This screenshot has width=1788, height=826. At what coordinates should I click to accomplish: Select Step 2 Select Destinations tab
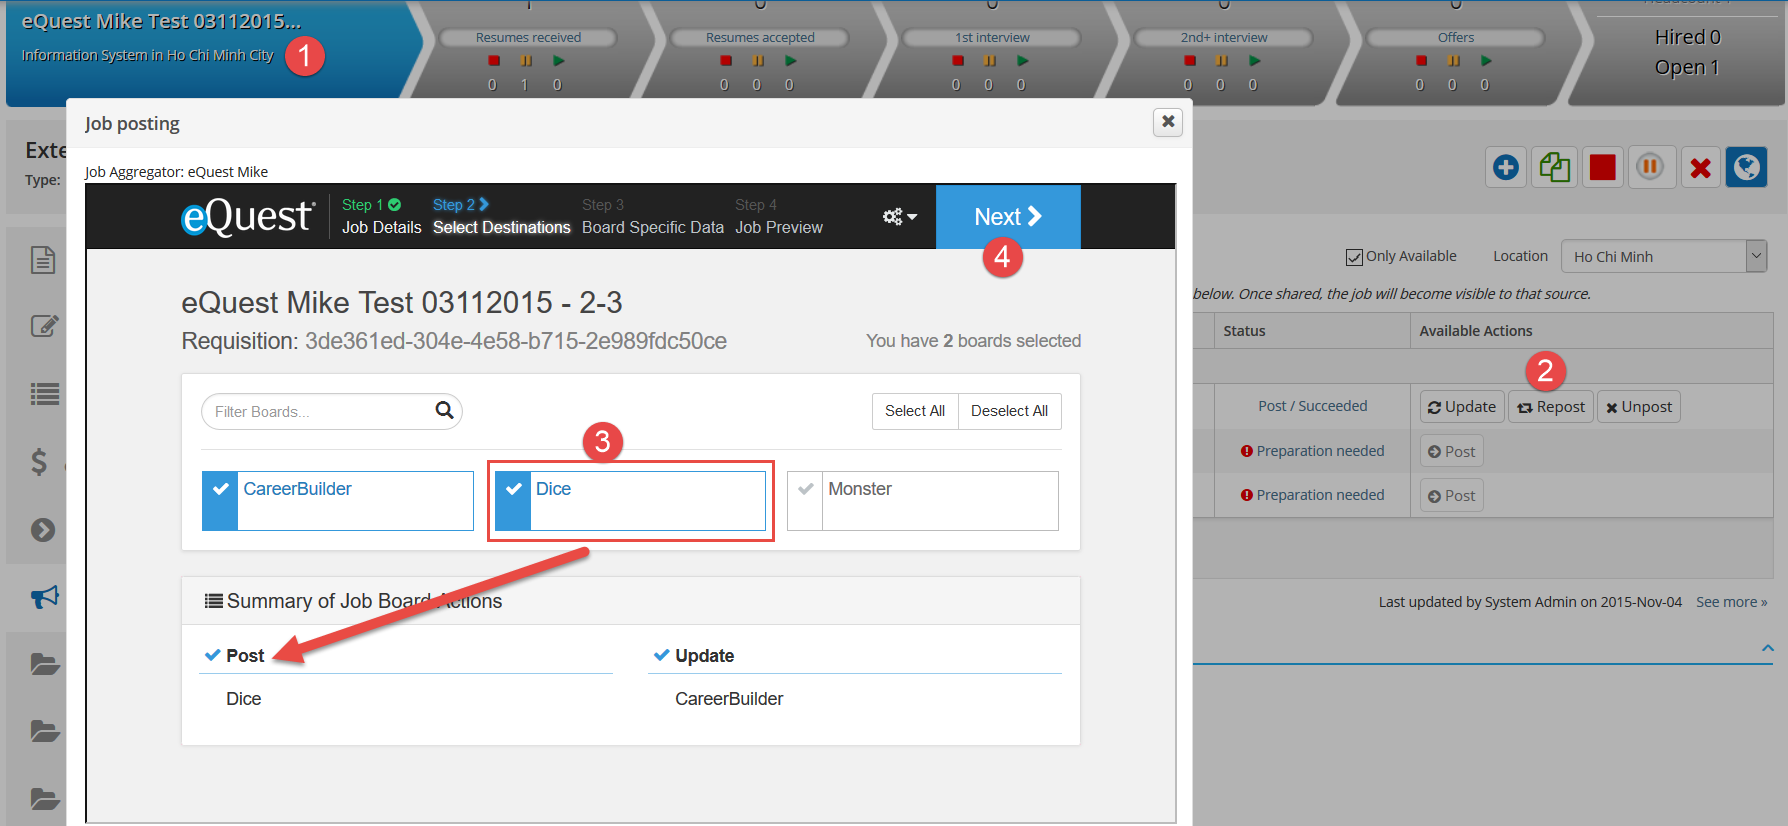click(x=501, y=216)
